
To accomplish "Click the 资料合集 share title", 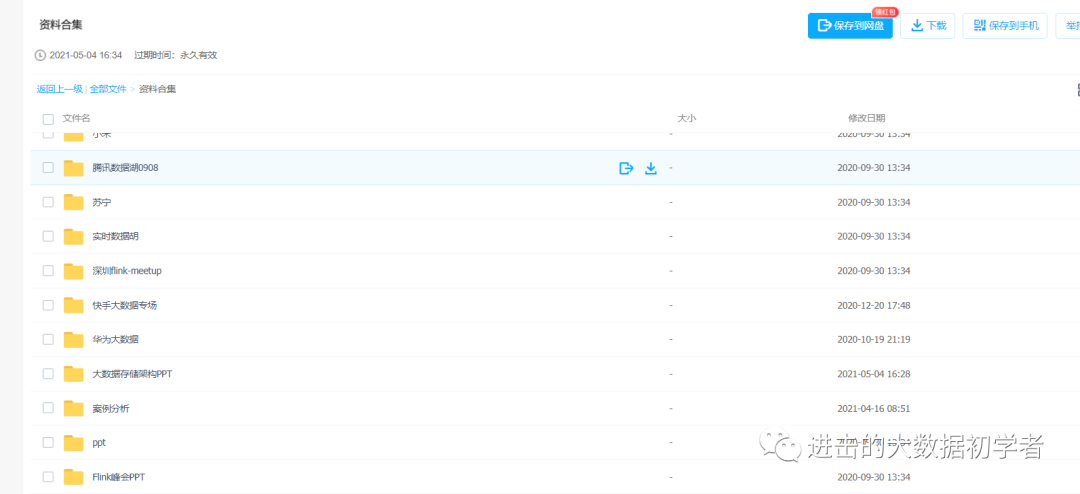I will click(x=61, y=25).
